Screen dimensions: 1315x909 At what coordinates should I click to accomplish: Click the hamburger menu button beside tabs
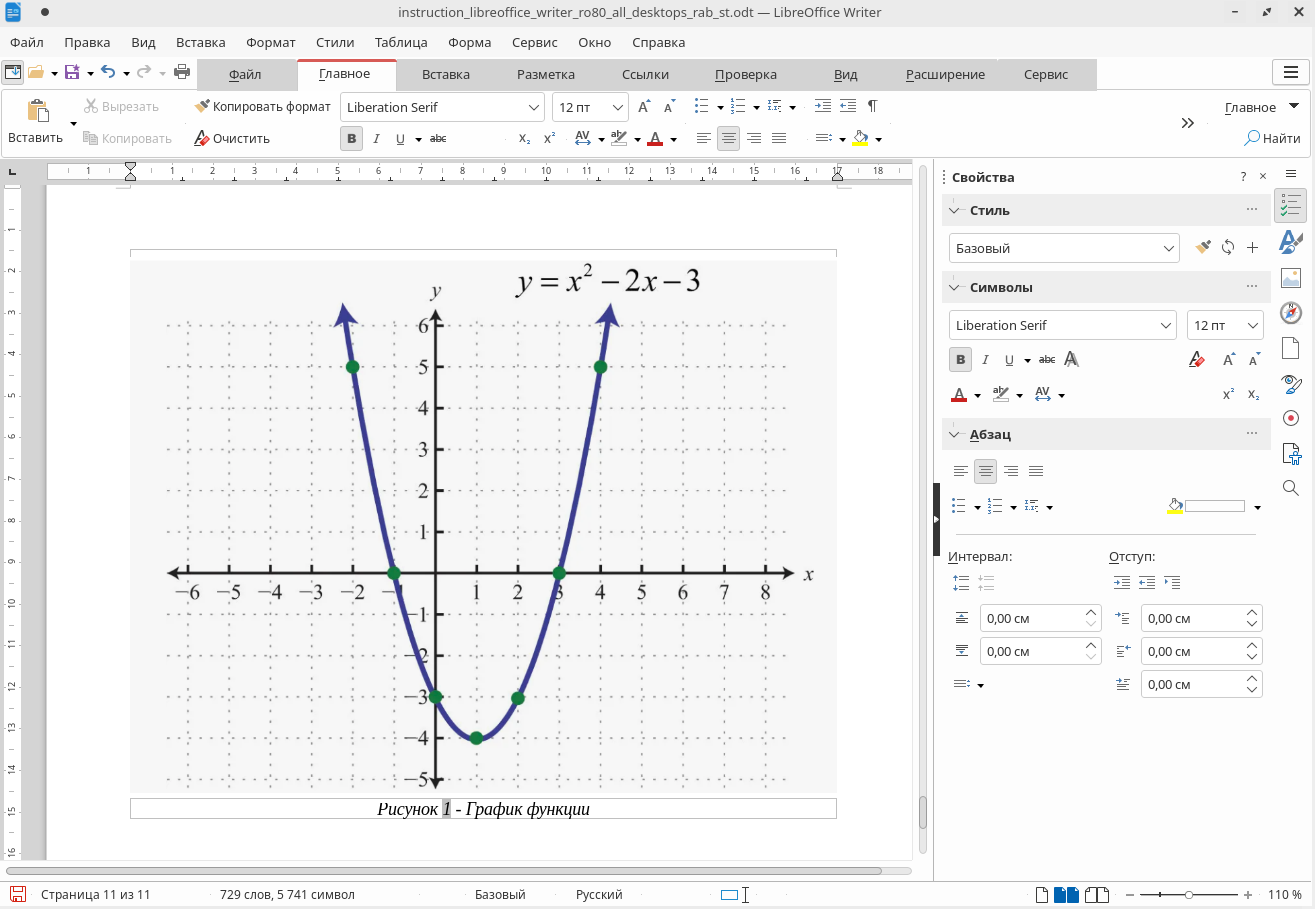[x=1289, y=73]
